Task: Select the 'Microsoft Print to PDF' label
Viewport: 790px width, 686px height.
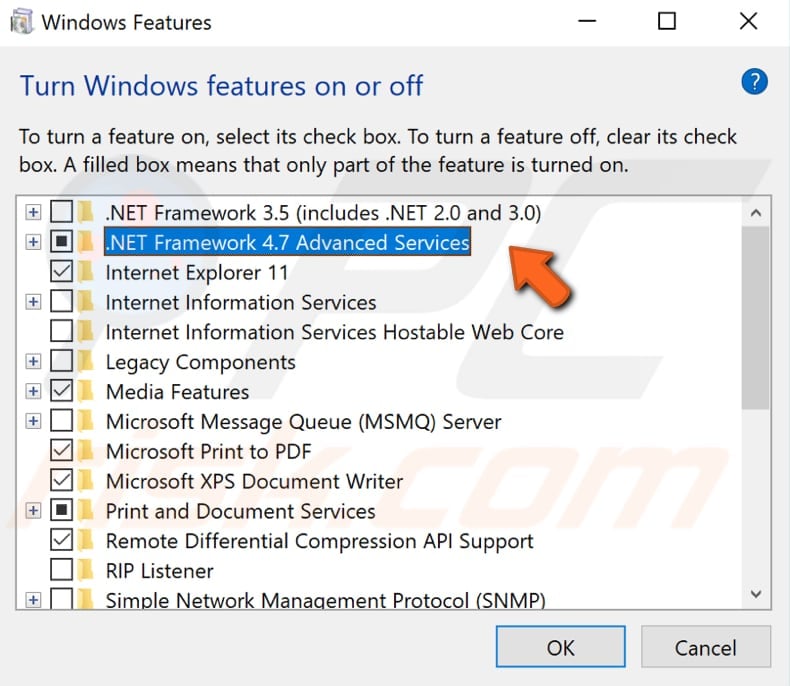Action: point(209,451)
